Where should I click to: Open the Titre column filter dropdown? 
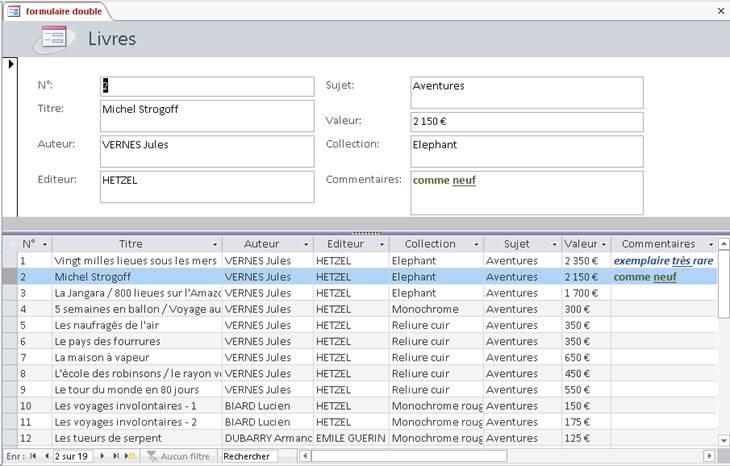click(215, 244)
